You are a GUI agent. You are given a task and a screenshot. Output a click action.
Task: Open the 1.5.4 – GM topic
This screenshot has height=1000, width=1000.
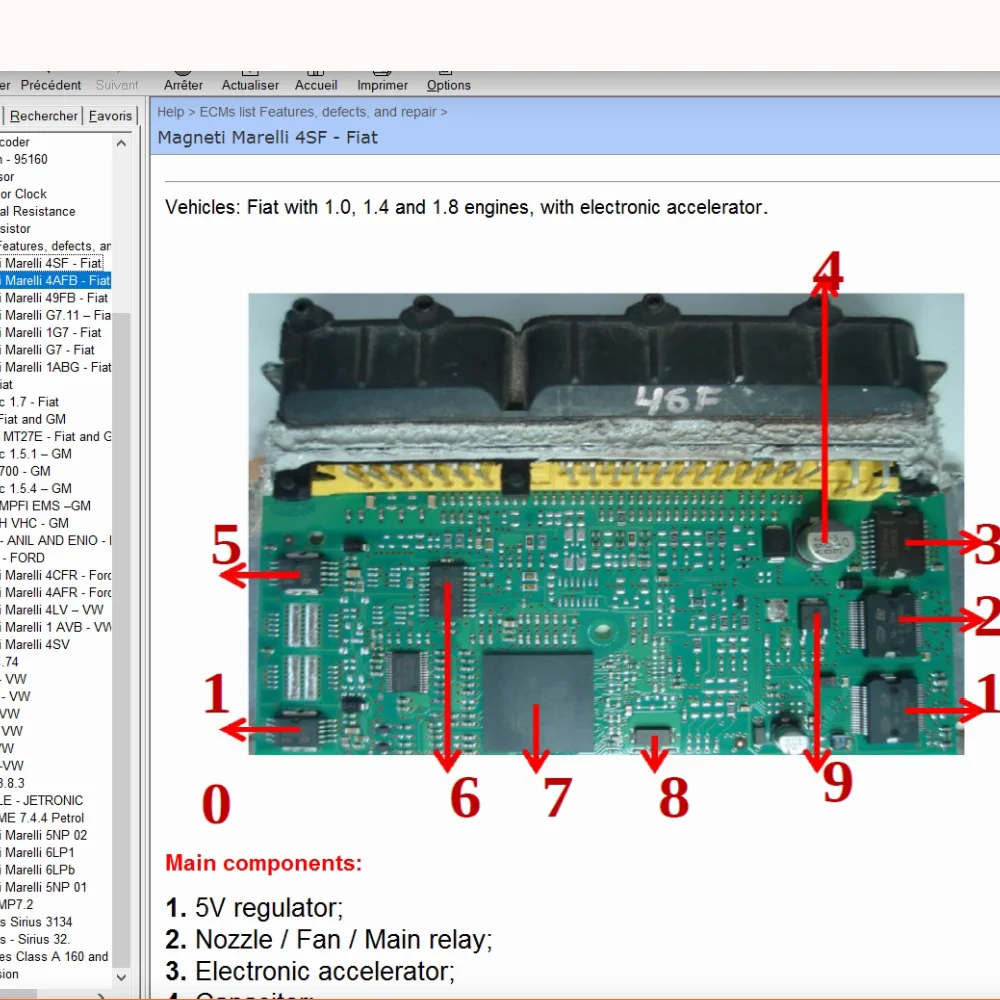click(36, 489)
